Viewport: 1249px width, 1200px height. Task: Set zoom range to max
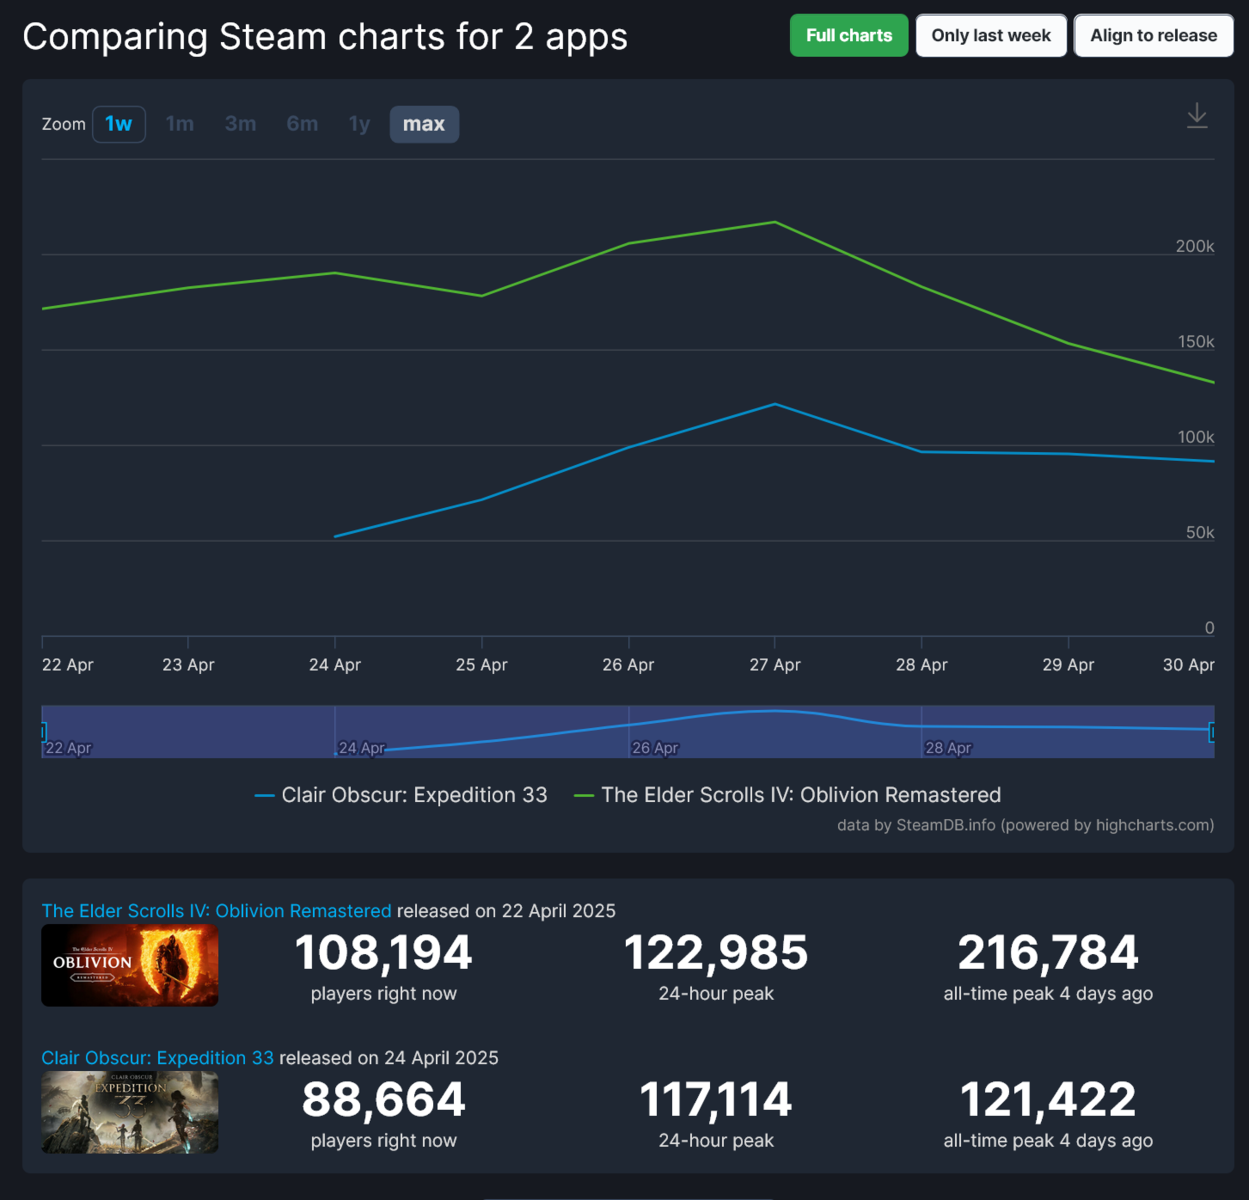(424, 124)
